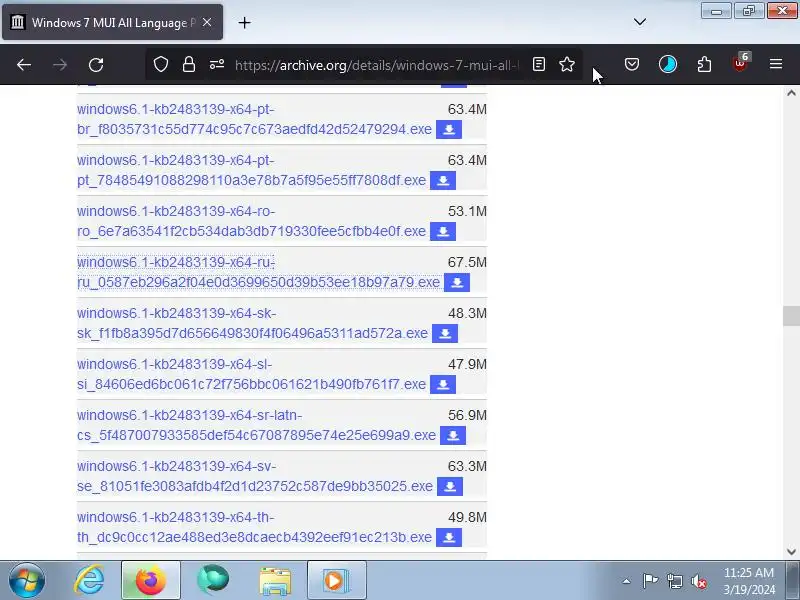Download the sr-latn-cs language pack via download icon
The width and height of the screenshot is (800, 600).
coord(453,436)
